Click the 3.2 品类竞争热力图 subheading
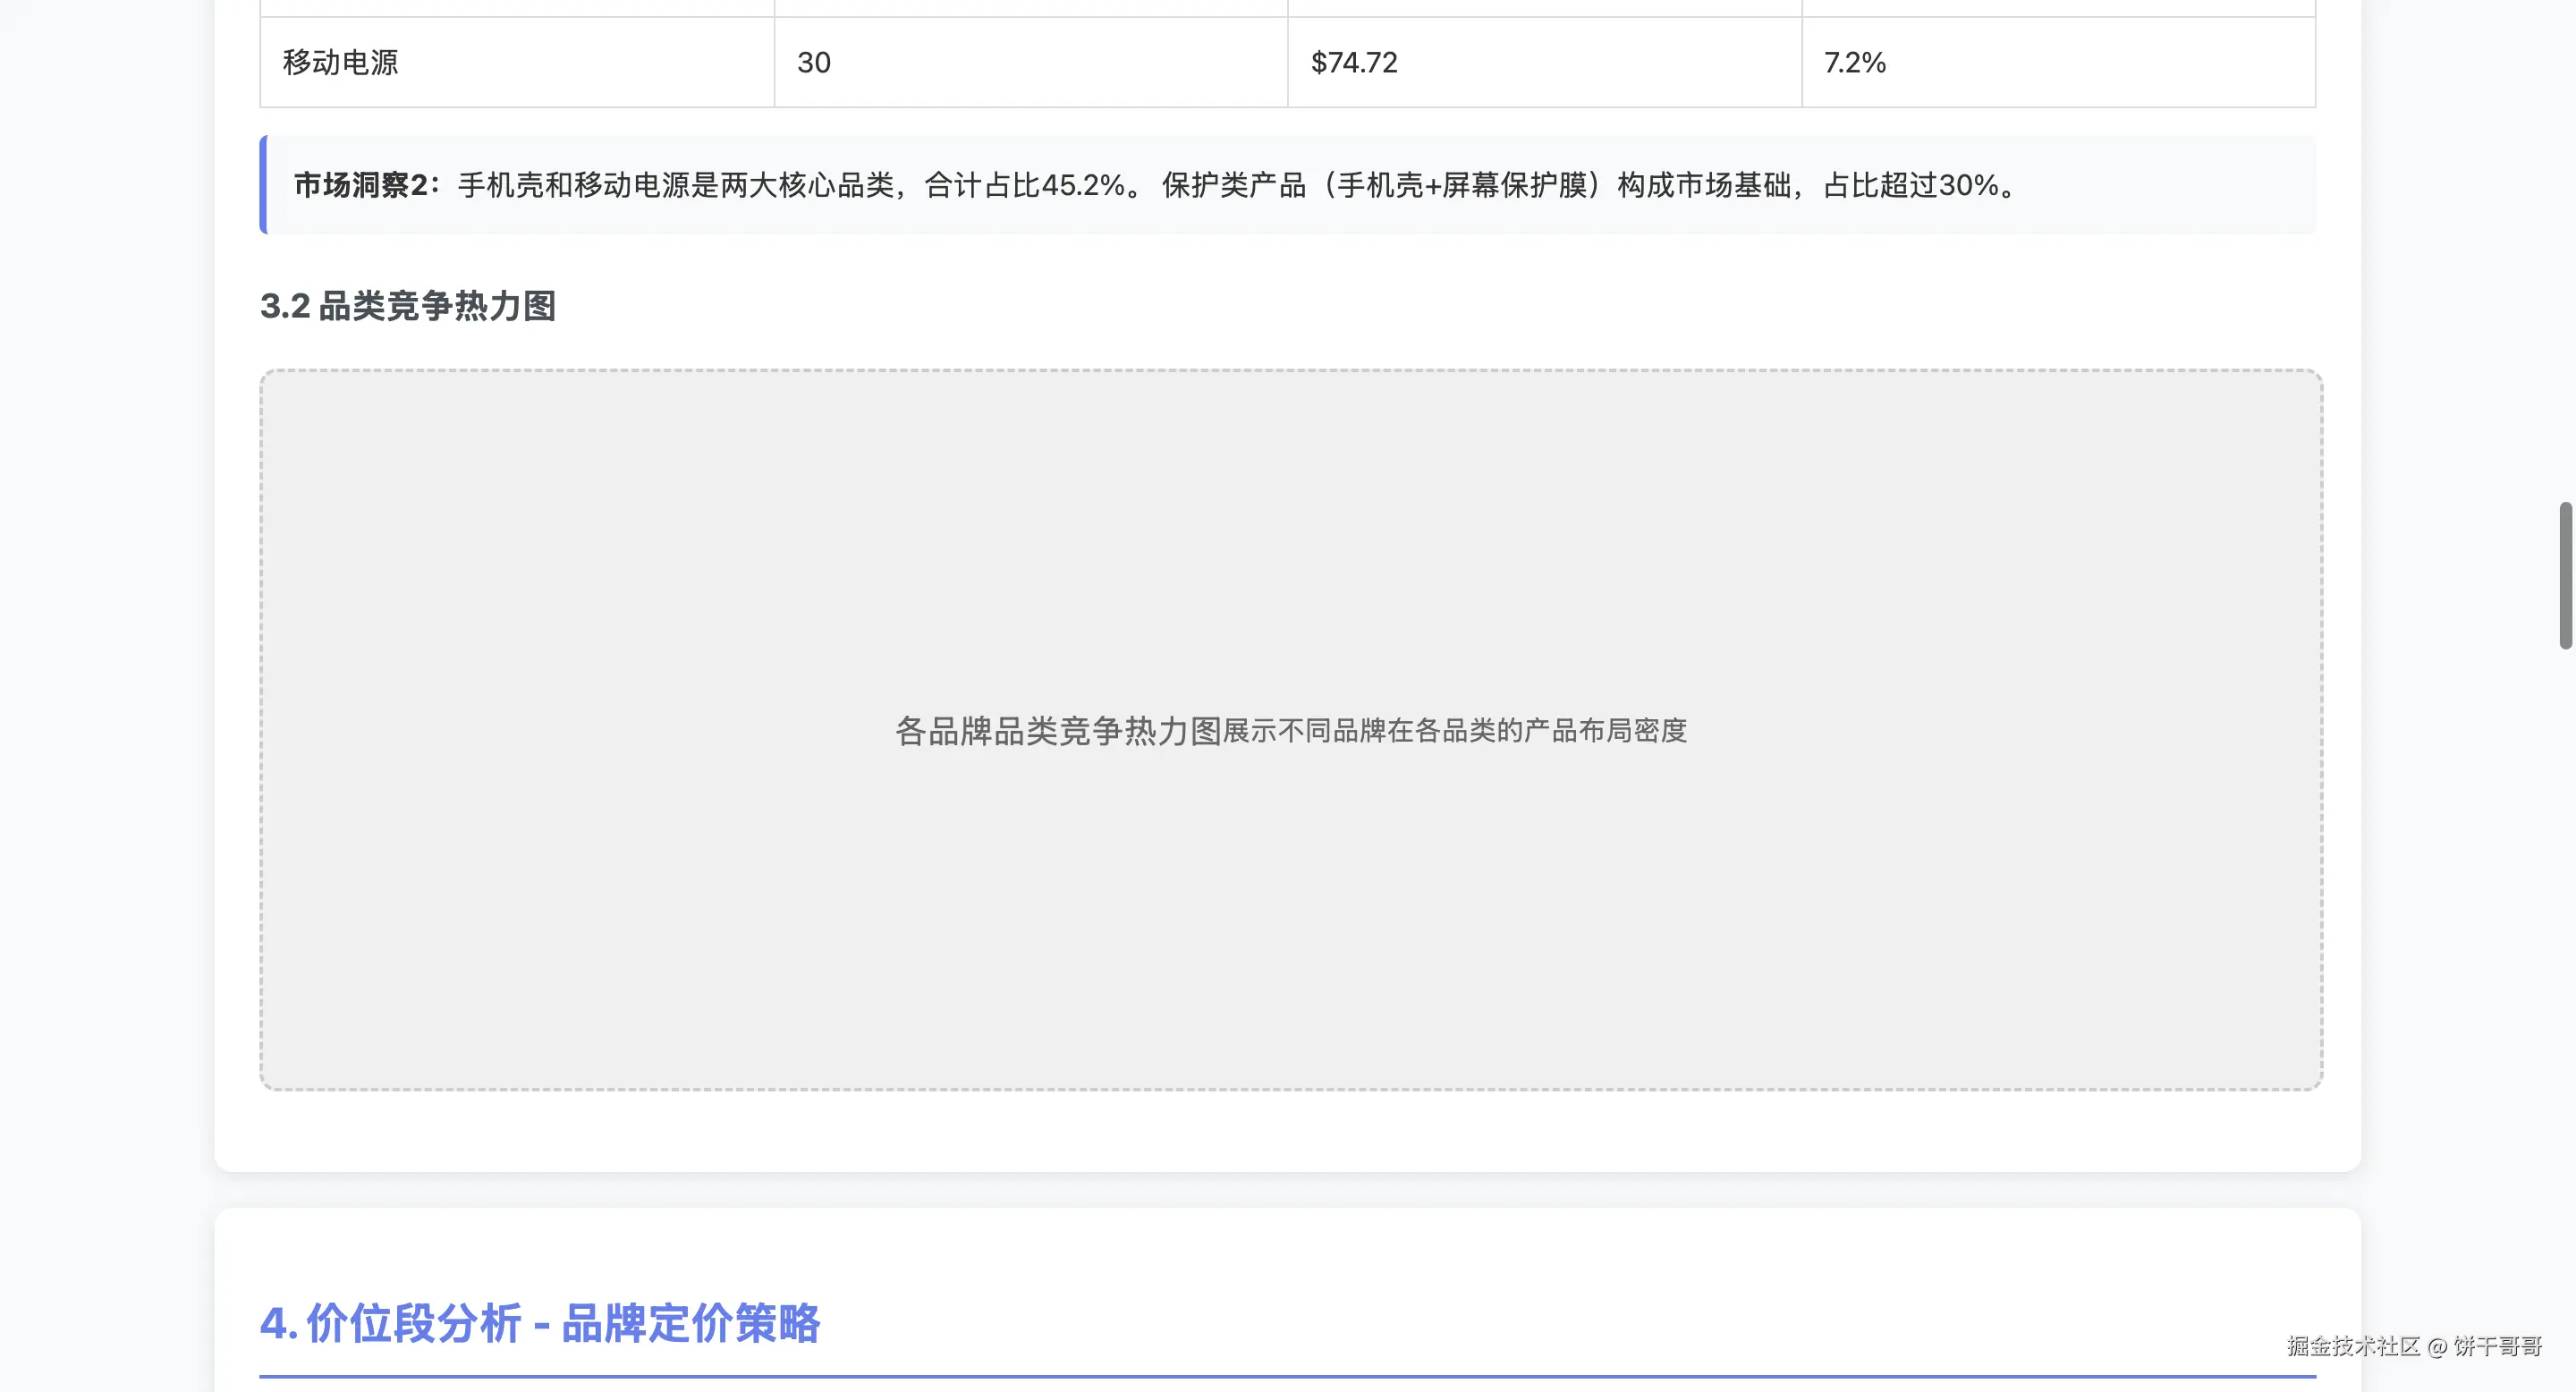2576x1392 pixels. point(407,306)
